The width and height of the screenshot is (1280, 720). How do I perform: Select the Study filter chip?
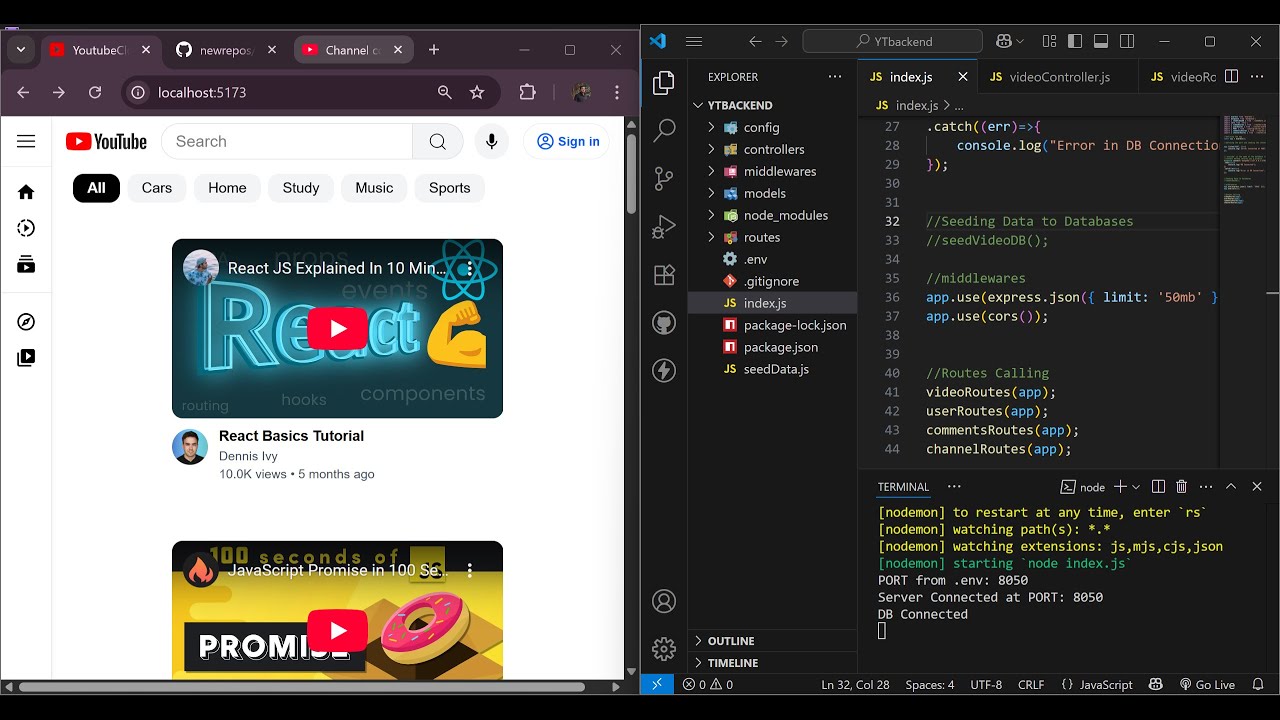(301, 188)
